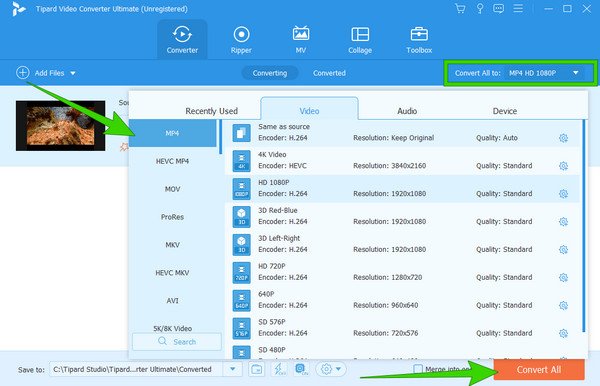Switch to the Audio tab

coord(407,111)
